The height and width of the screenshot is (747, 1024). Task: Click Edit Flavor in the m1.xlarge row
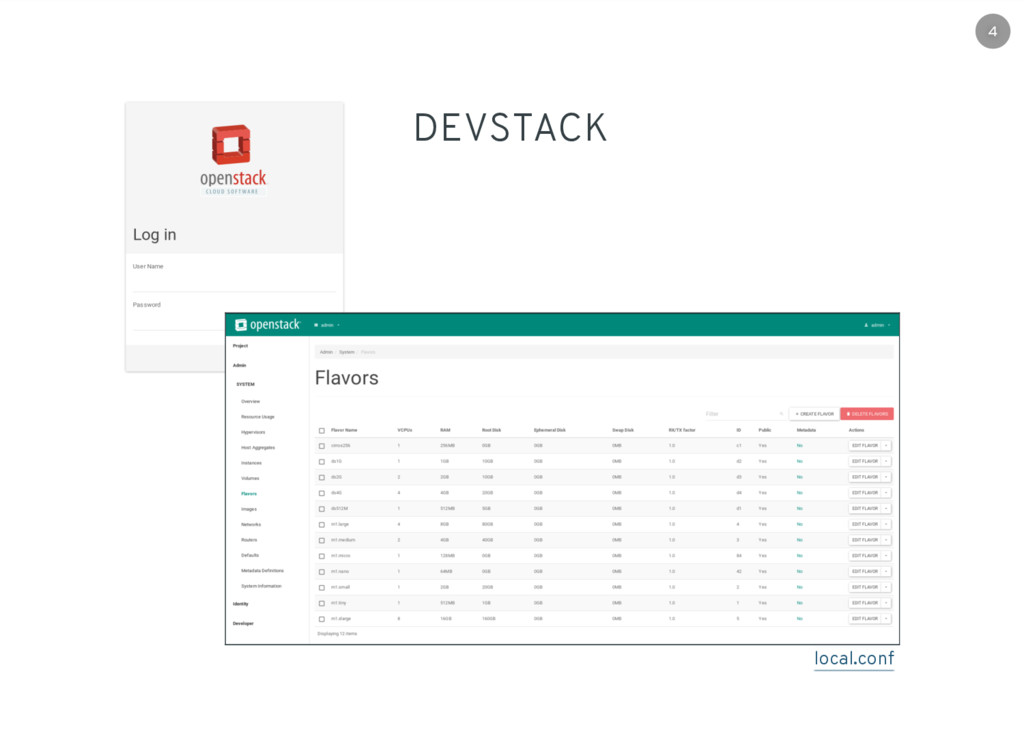coord(865,618)
